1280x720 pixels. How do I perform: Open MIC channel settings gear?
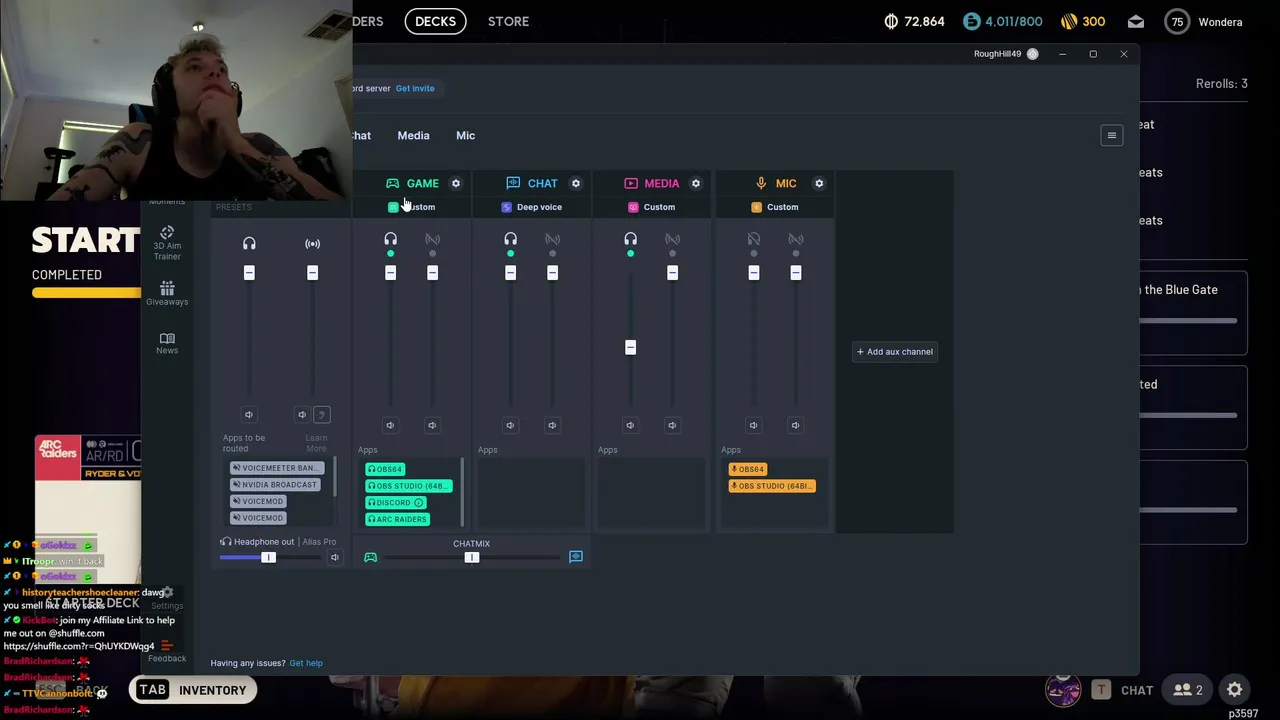(x=819, y=183)
